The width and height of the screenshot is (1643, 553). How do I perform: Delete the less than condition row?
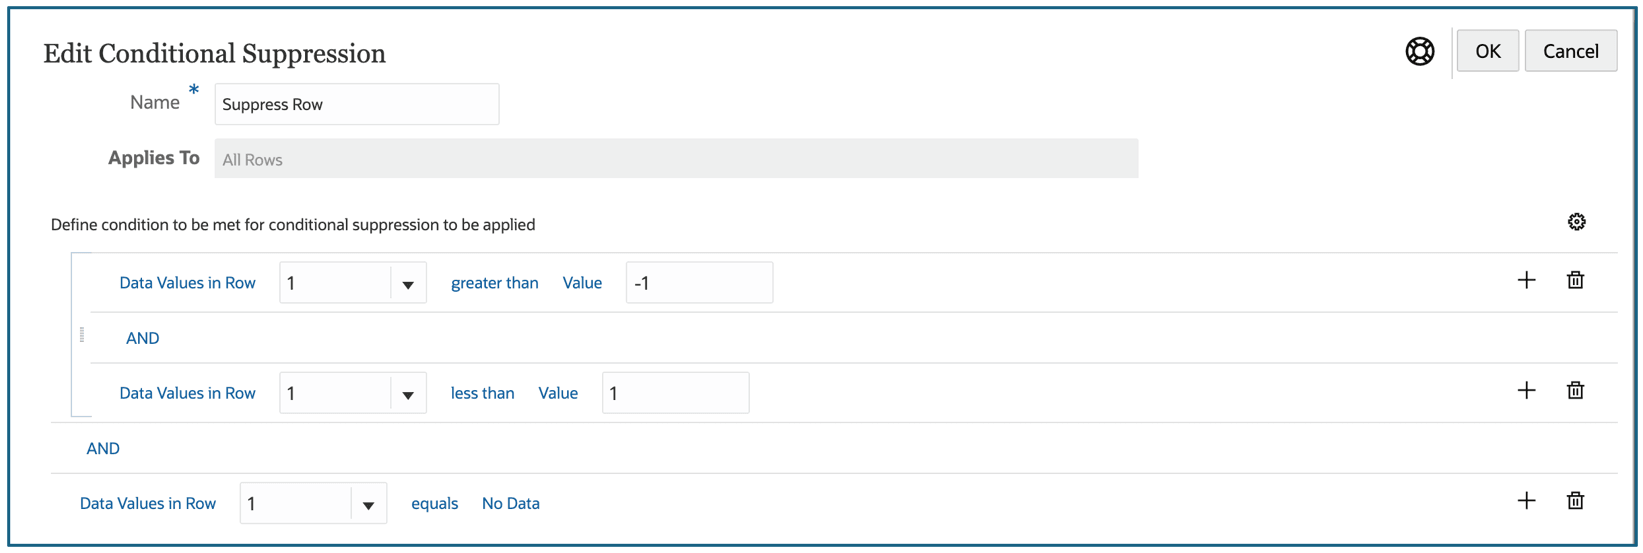pos(1575,391)
